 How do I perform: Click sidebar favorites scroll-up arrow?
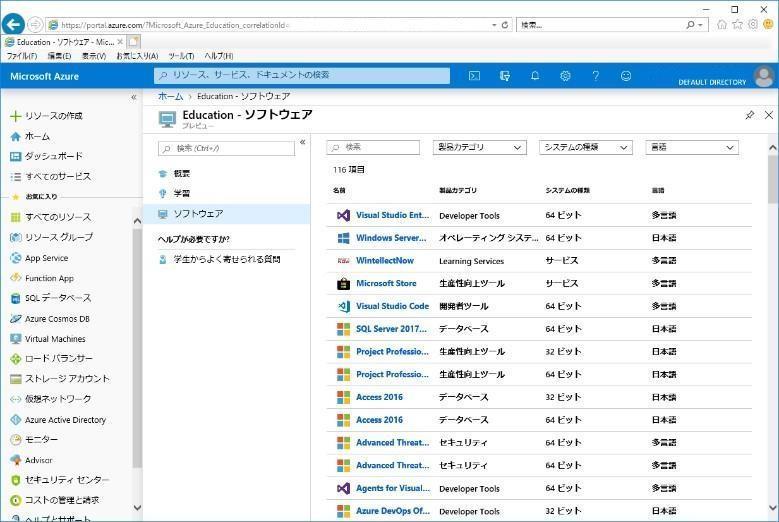click(x=138, y=221)
